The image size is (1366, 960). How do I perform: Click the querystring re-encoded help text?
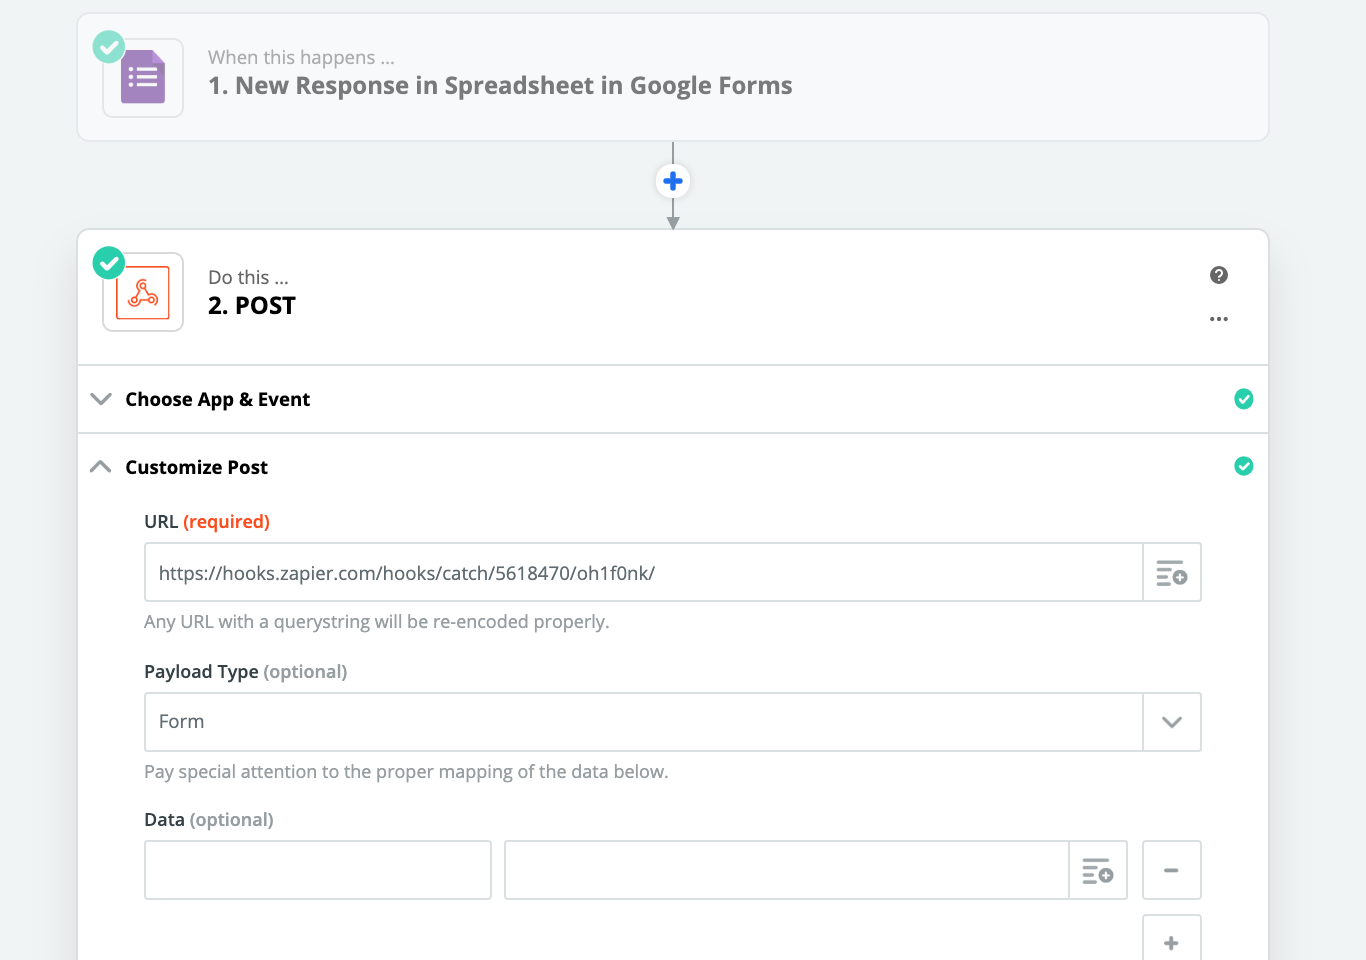377,622
